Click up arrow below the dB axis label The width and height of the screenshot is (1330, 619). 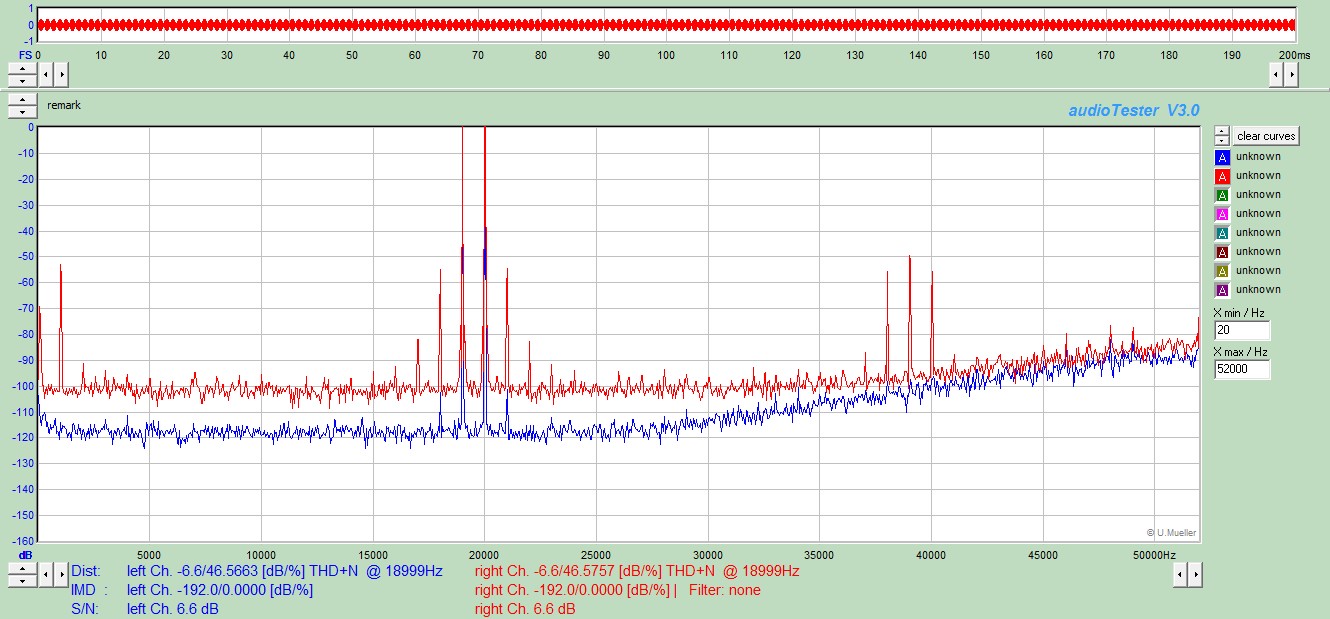tap(22, 568)
